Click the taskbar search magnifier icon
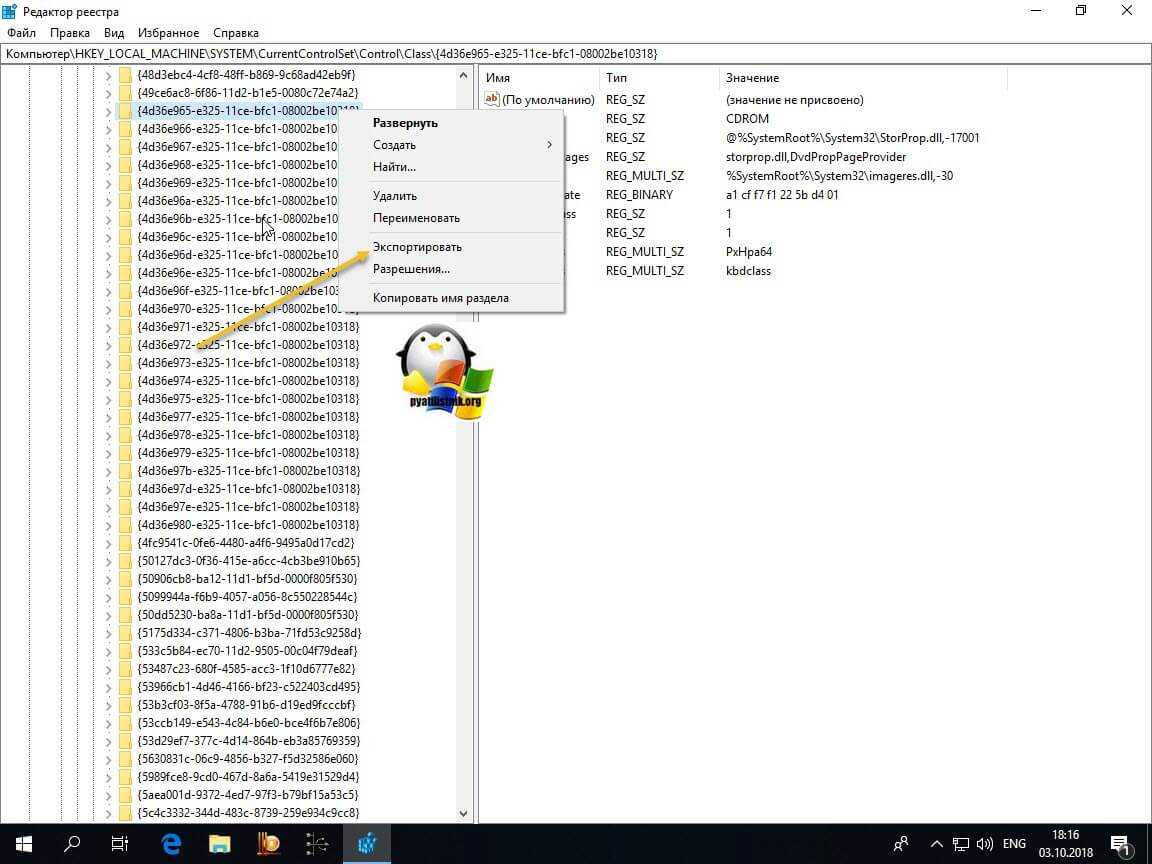Image resolution: width=1152 pixels, height=864 pixels. (72, 842)
